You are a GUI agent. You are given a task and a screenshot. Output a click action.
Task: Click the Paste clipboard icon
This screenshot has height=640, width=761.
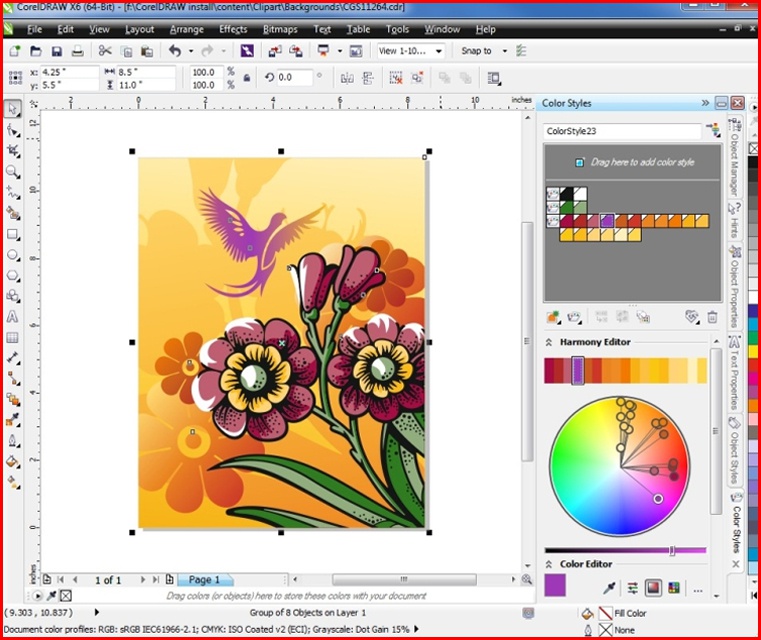coord(147,50)
